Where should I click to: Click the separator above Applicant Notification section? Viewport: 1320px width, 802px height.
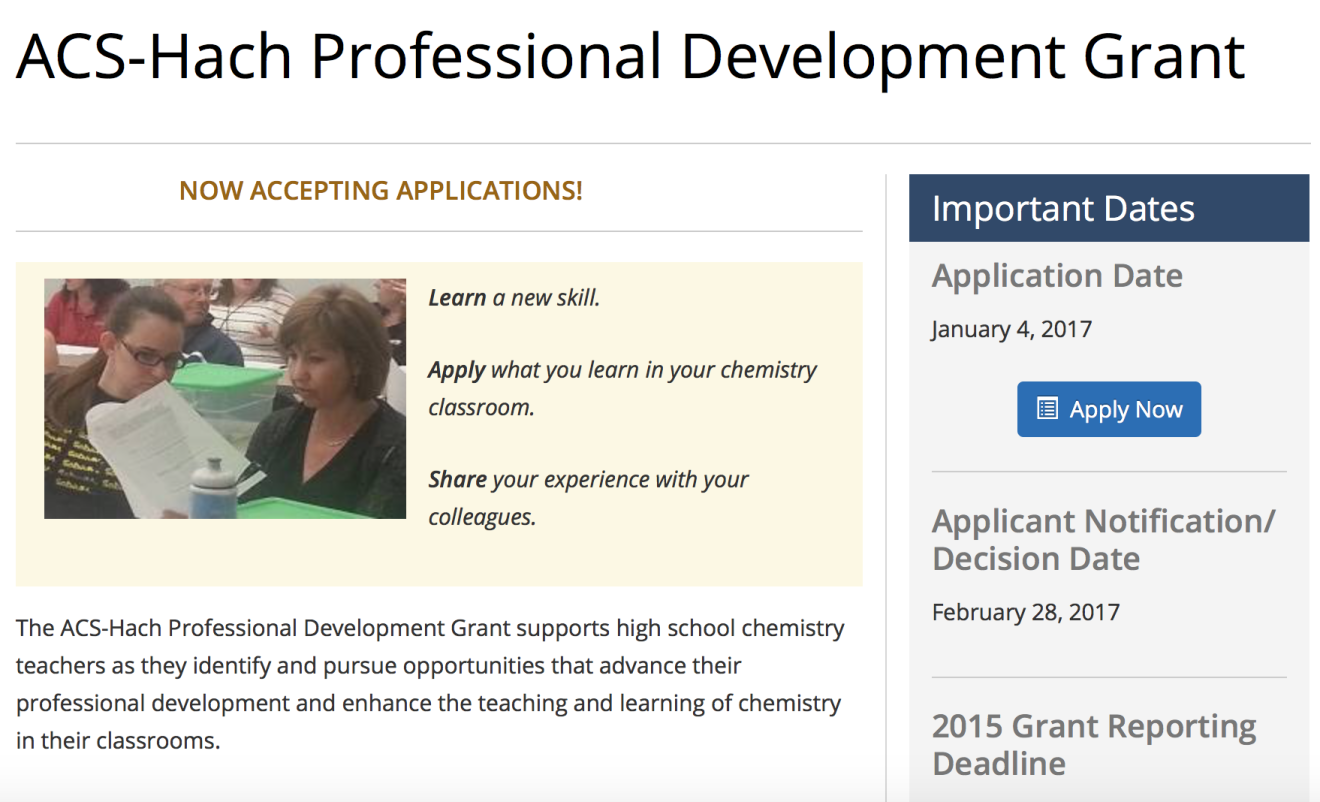pyautogui.click(x=1109, y=470)
